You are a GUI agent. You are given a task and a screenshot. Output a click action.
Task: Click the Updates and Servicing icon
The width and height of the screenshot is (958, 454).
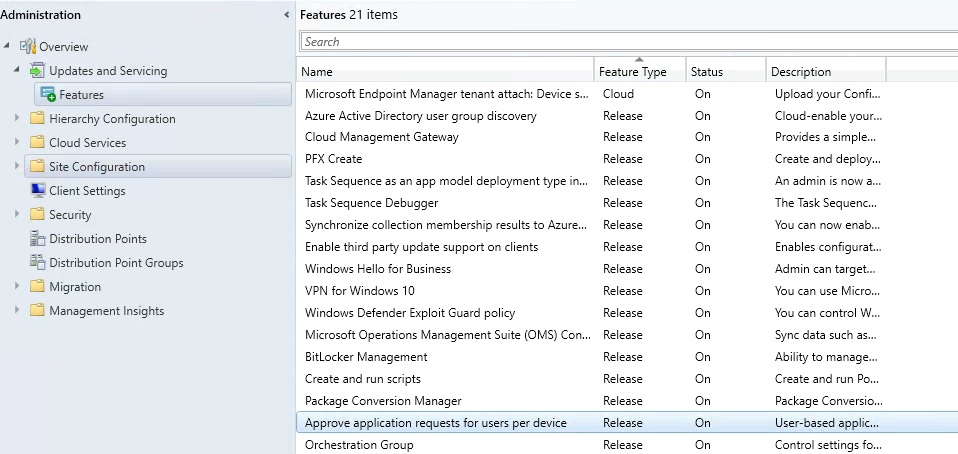[37, 70]
